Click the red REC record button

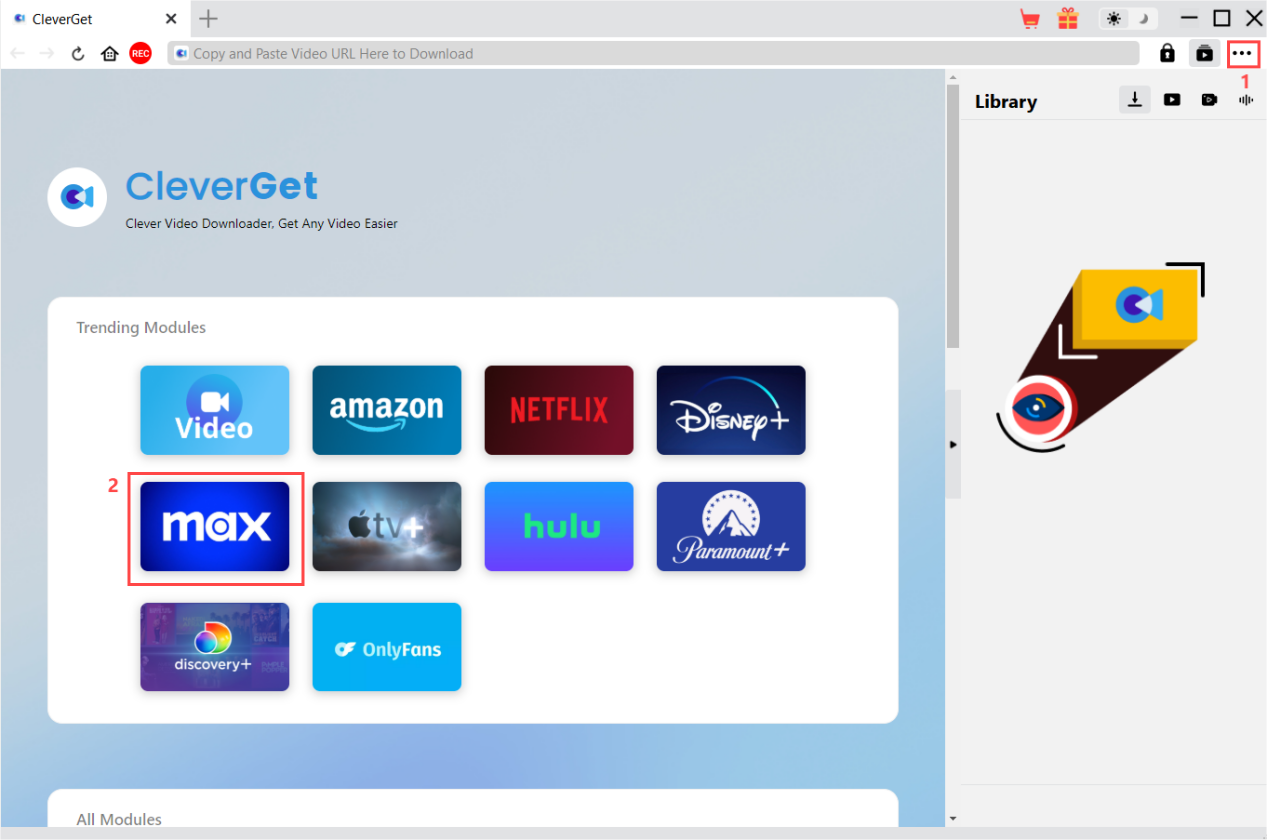140,54
